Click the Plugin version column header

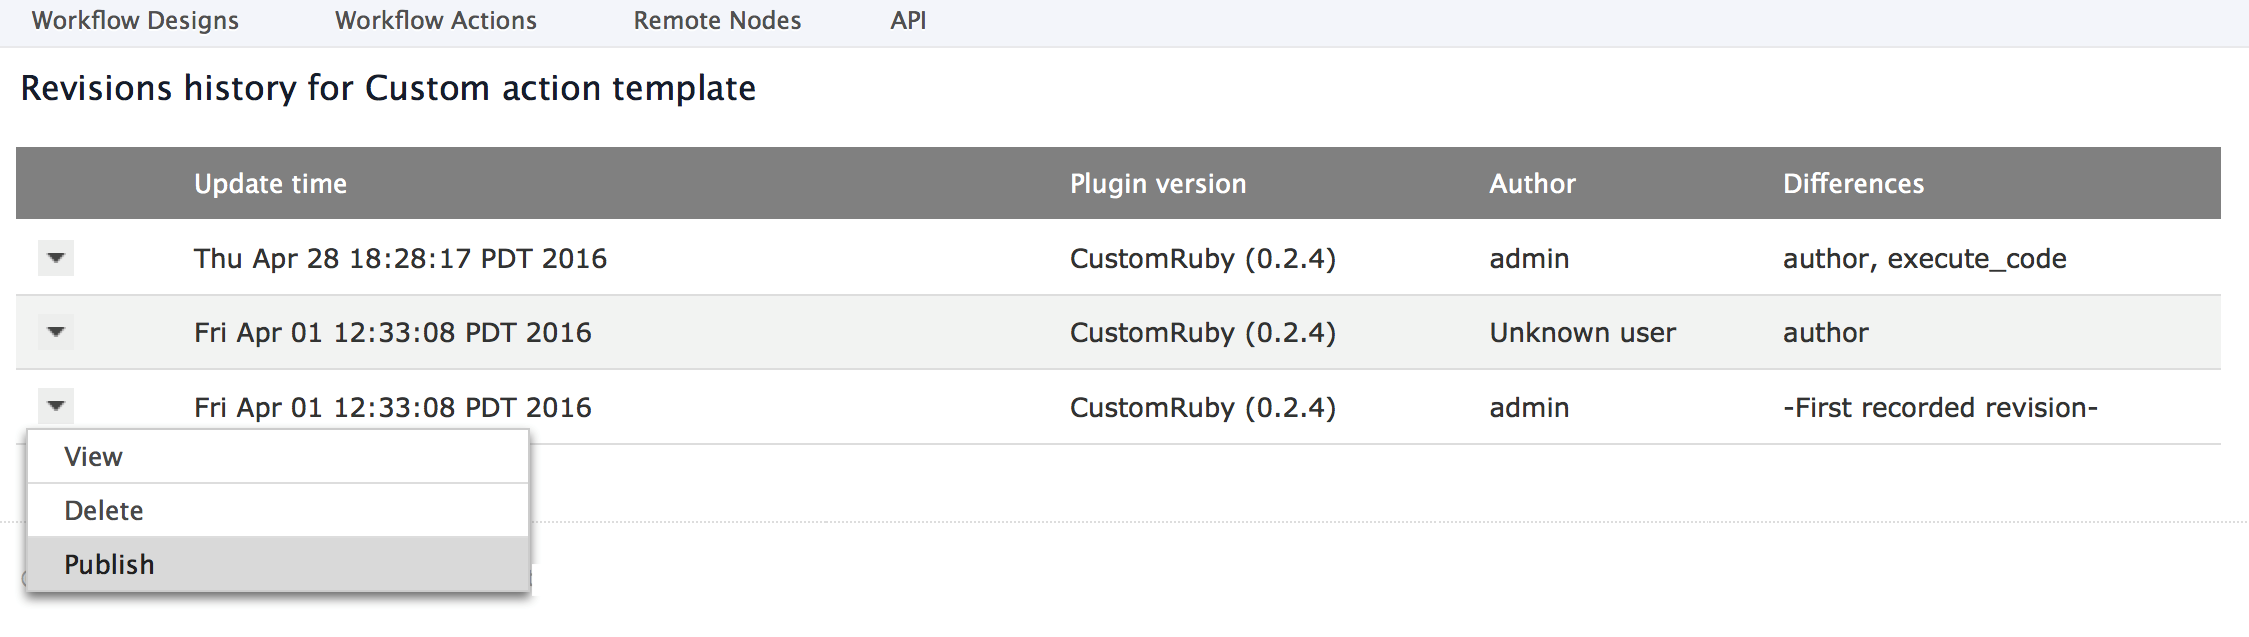(1158, 184)
